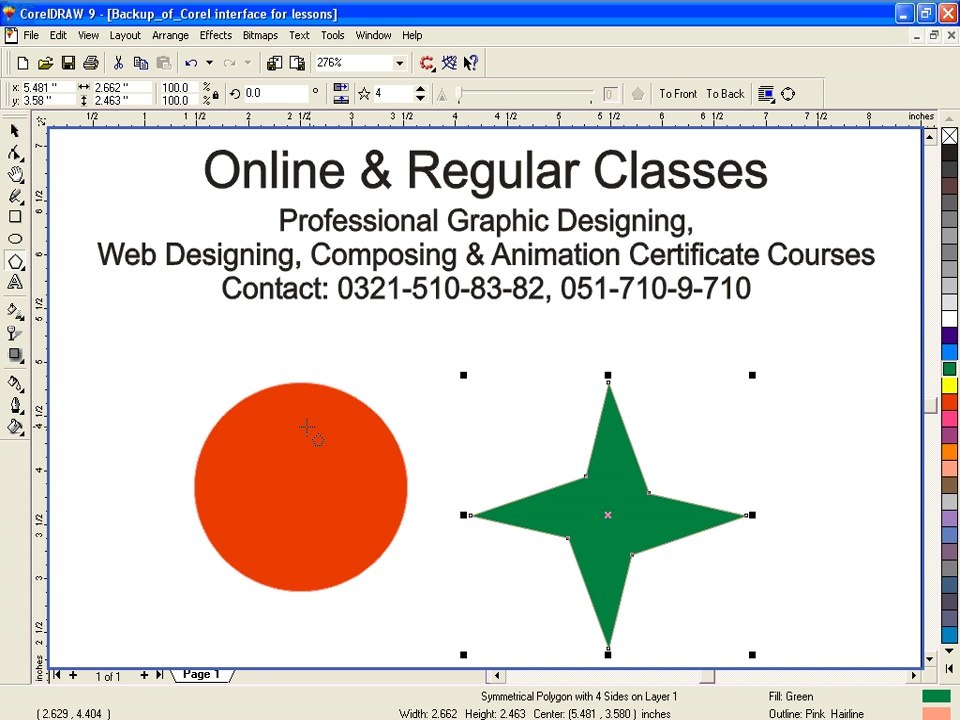Open the Fill tool flyout
960x720 pixels.
tap(15, 427)
